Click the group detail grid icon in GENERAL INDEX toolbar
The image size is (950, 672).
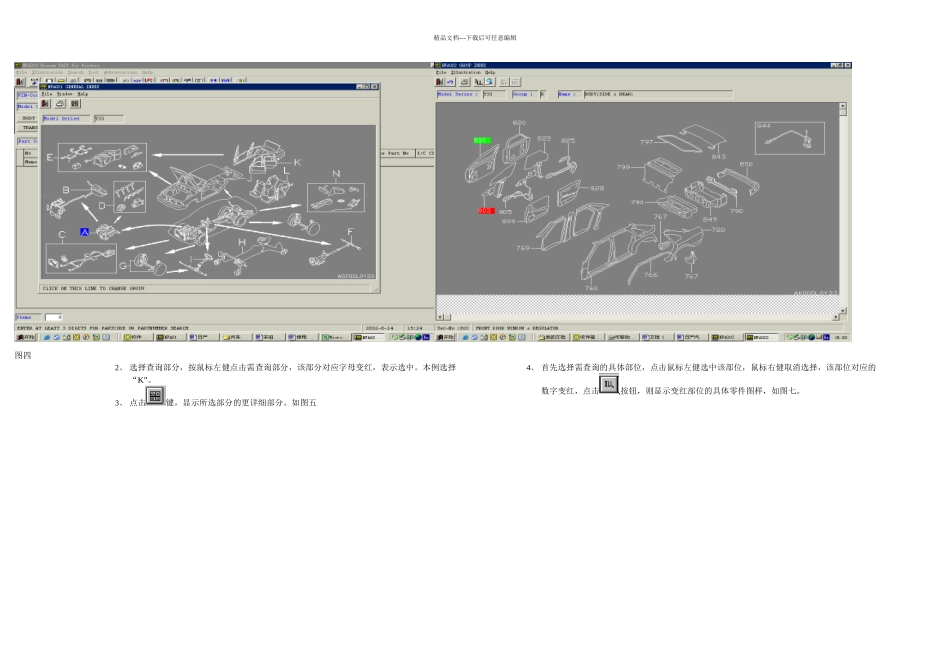point(75,104)
